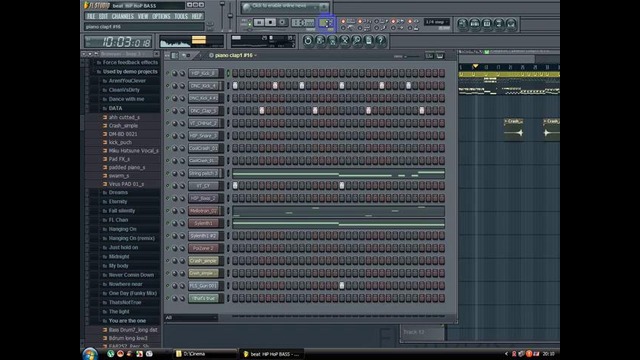Open the CHANNELS menu

pyautogui.click(x=122, y=16)
